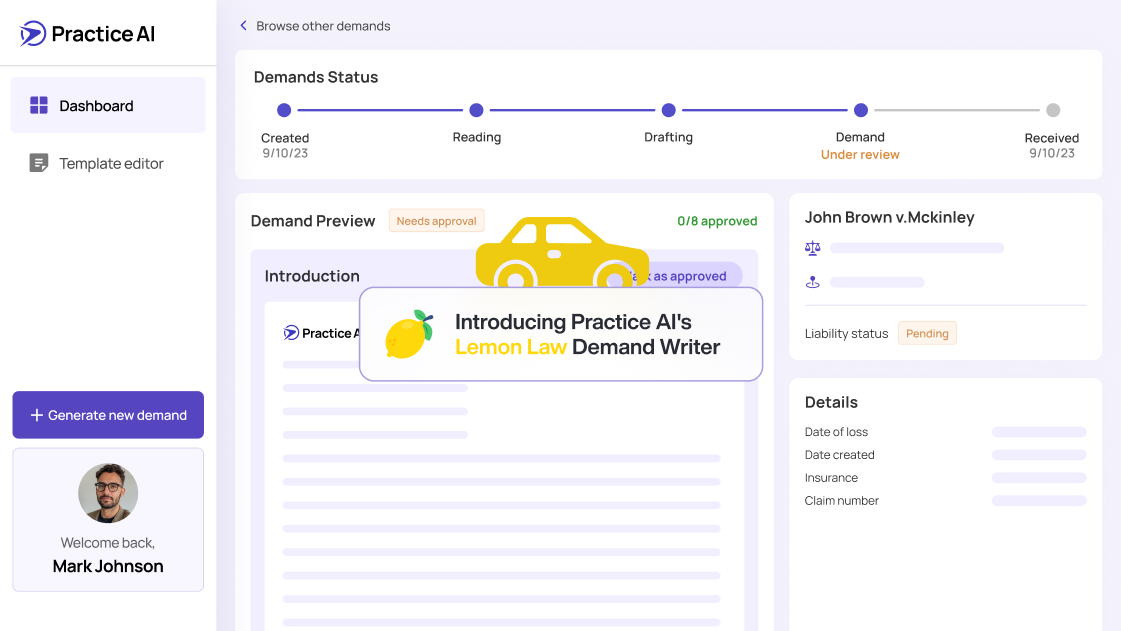This screenshot has height=631, width=1121.
Task: Click the lemon icon in the banner
Action: pos(410,334)
